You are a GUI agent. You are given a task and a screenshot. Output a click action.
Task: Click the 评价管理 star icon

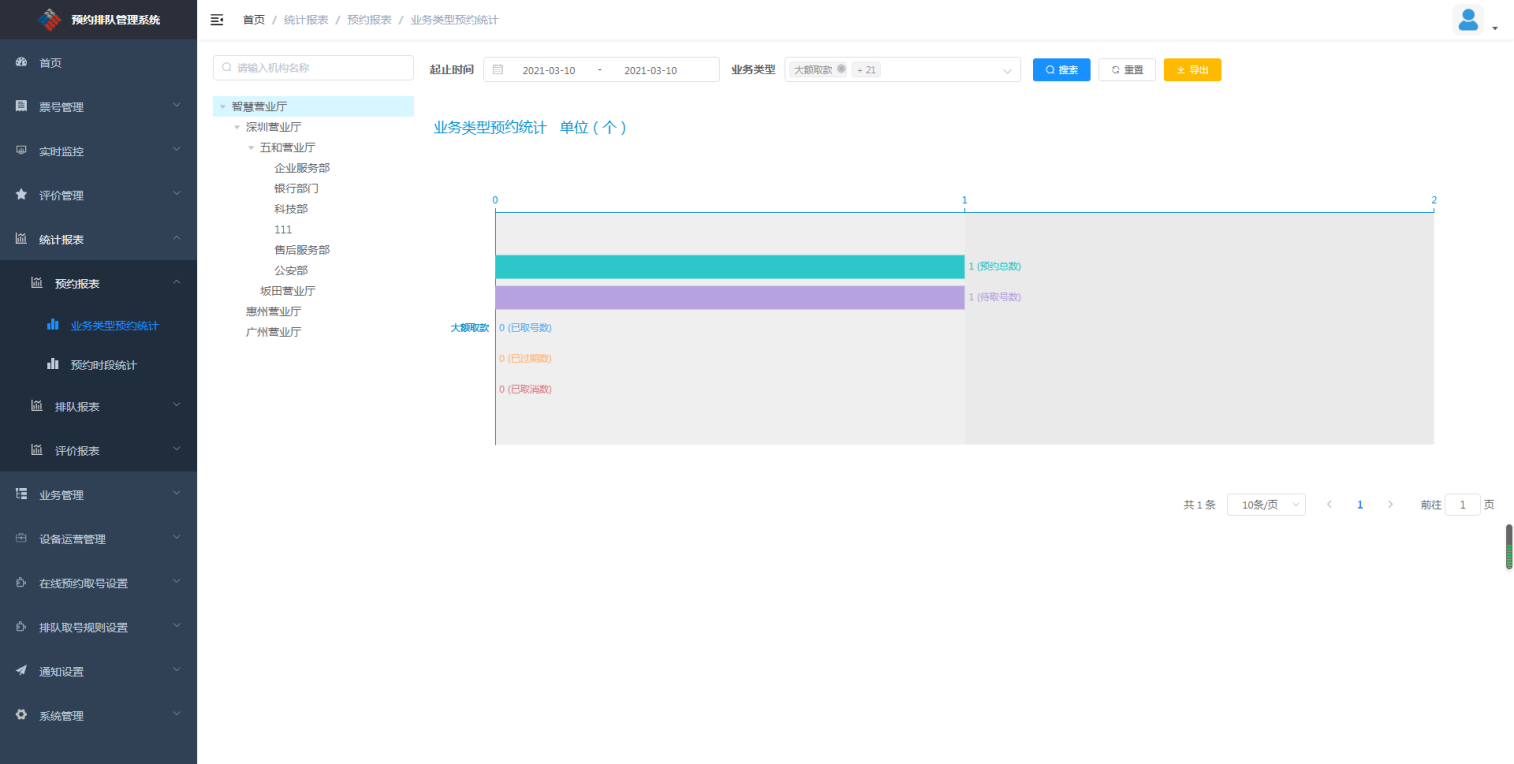click(21, 195)
